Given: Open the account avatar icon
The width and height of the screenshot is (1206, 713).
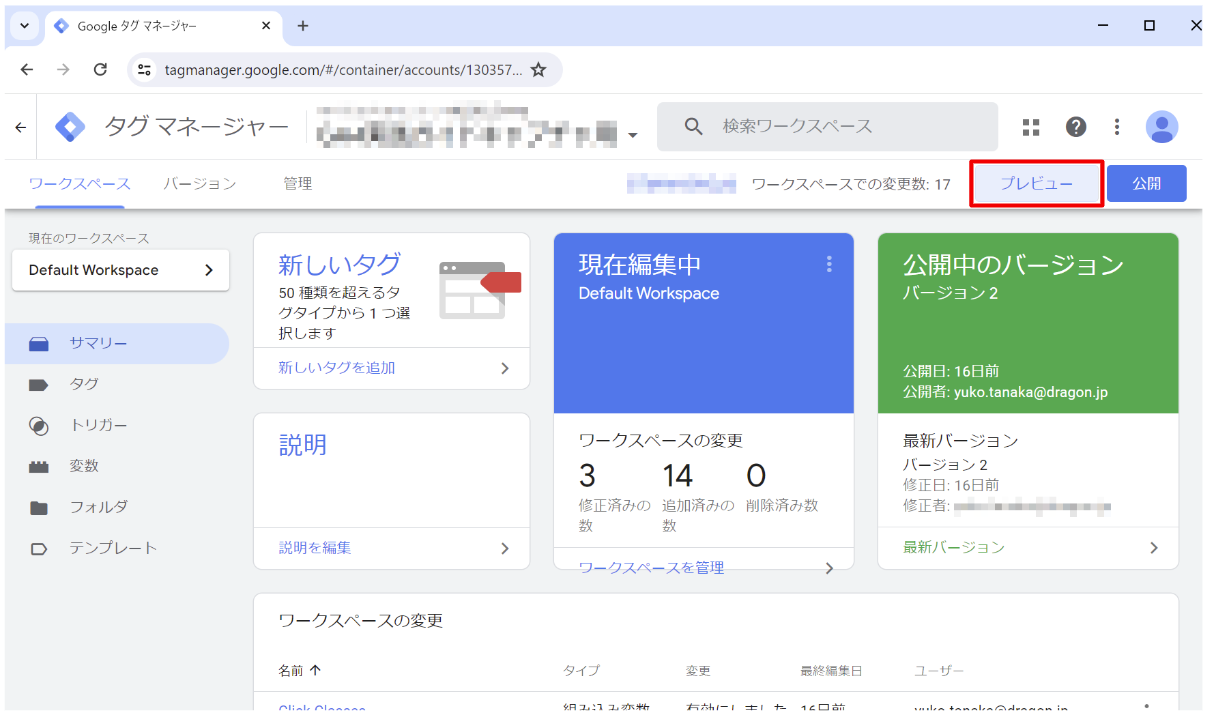Looking at the screenshot, I should coord(1161,127).
